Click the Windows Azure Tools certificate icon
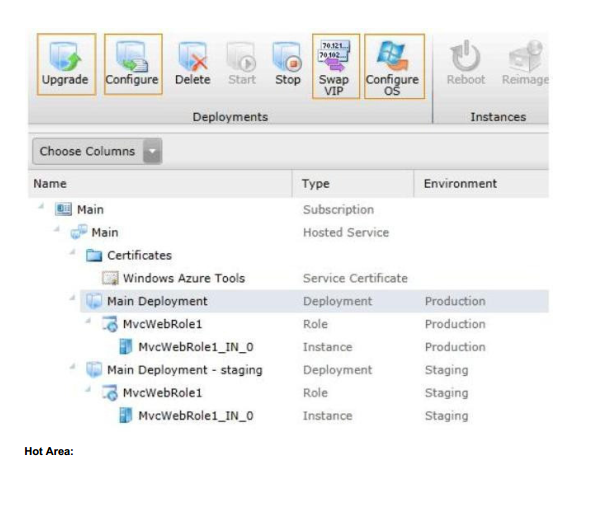 point(110,278)
